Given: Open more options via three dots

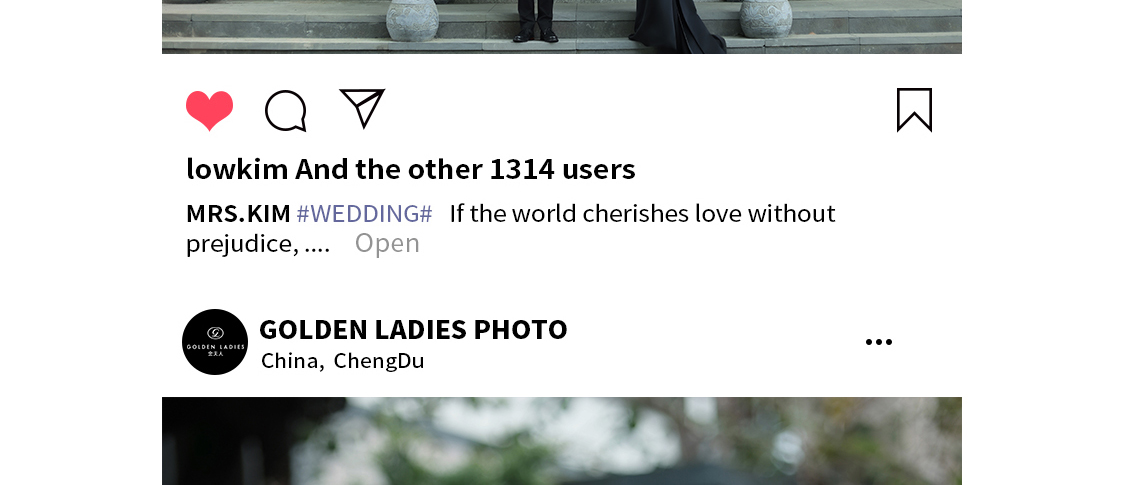Looking at the screenshot, I should [x=879, y=342].
